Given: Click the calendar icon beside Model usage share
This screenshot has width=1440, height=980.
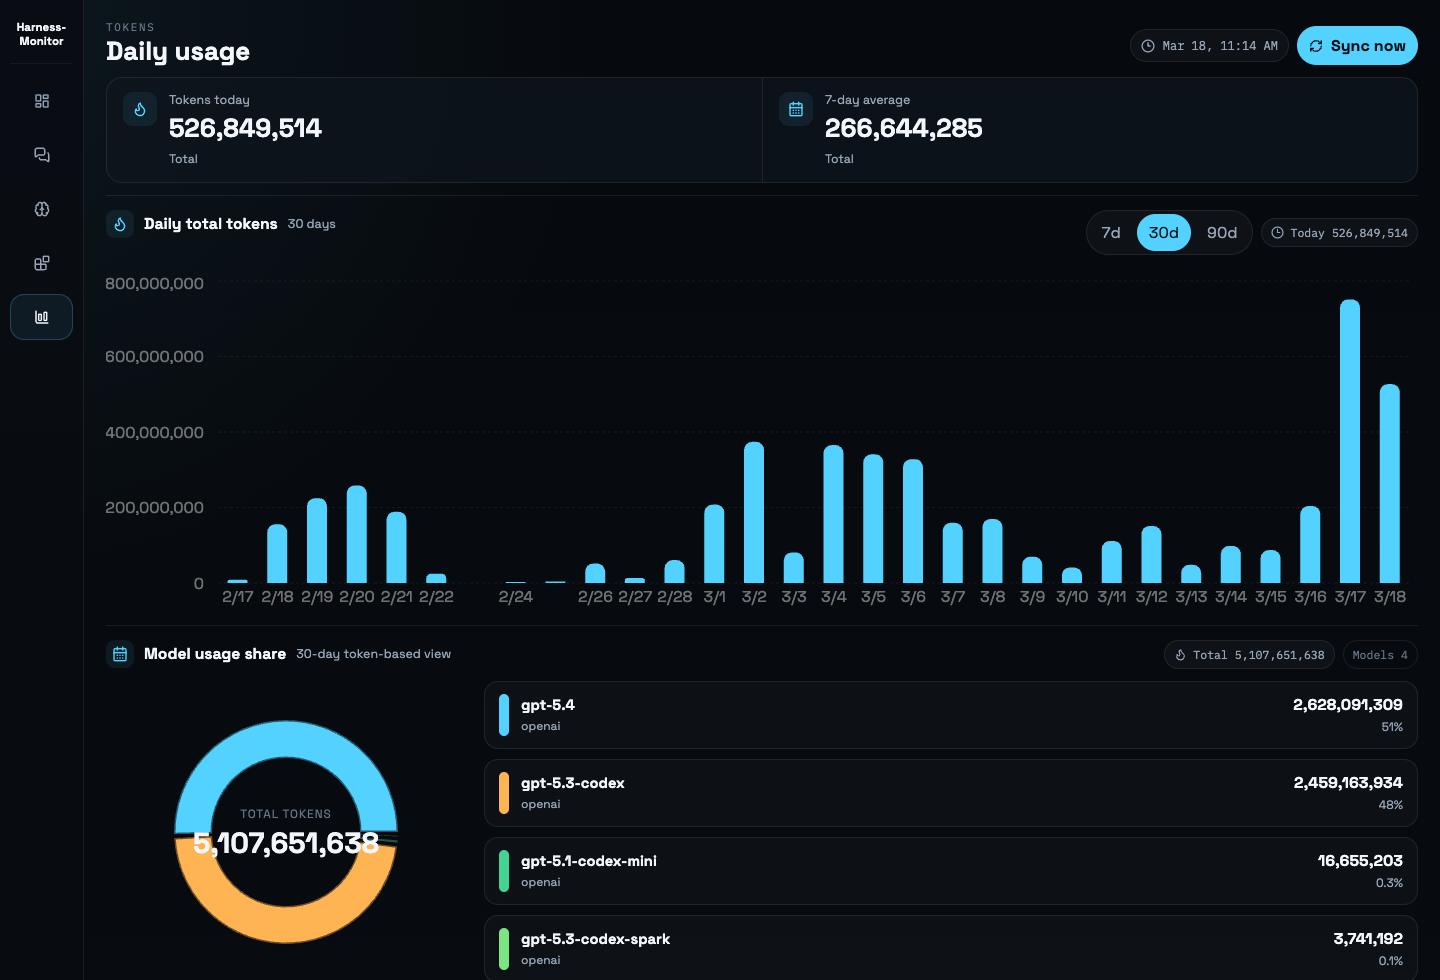Looking at the screenshot, I should tap(120, 654).
